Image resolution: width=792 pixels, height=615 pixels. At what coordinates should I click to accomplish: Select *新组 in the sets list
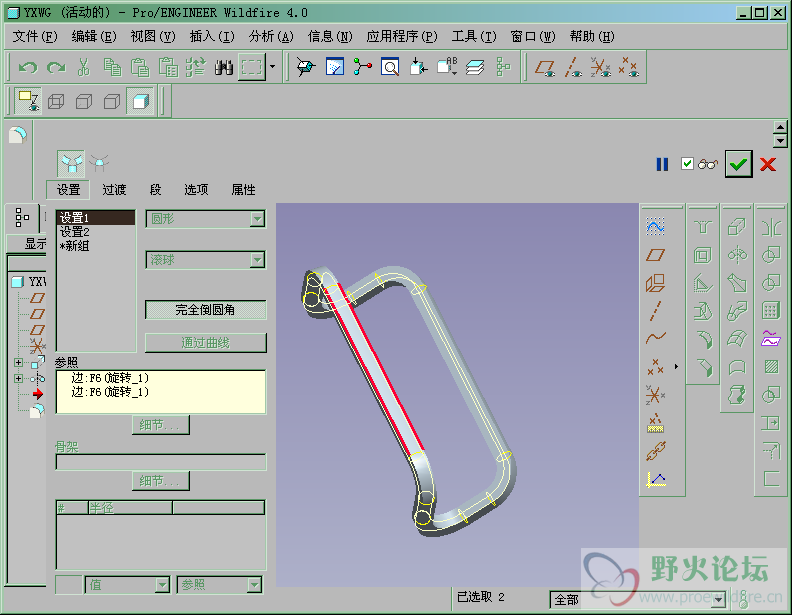click(x=74, y=246)
